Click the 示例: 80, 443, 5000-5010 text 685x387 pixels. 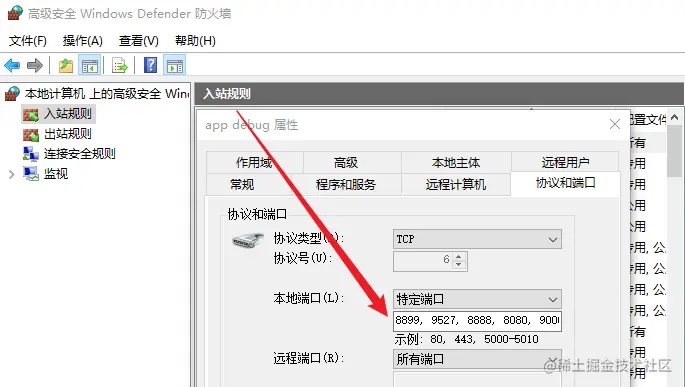click(466, 339)
